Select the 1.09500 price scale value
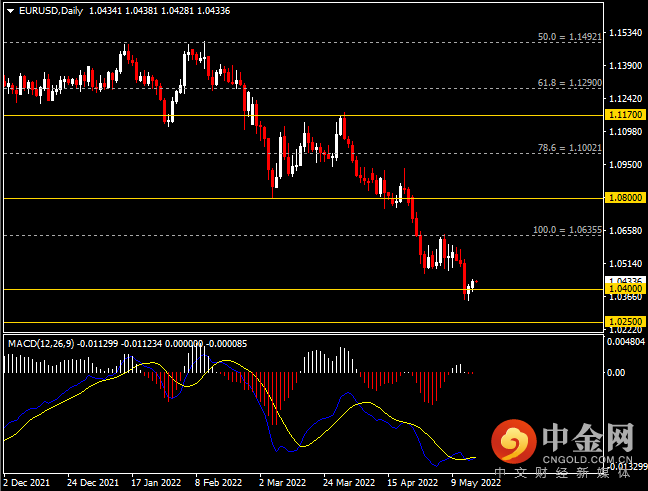The height and width of the screenshot is (491, 648). (626, 164)
